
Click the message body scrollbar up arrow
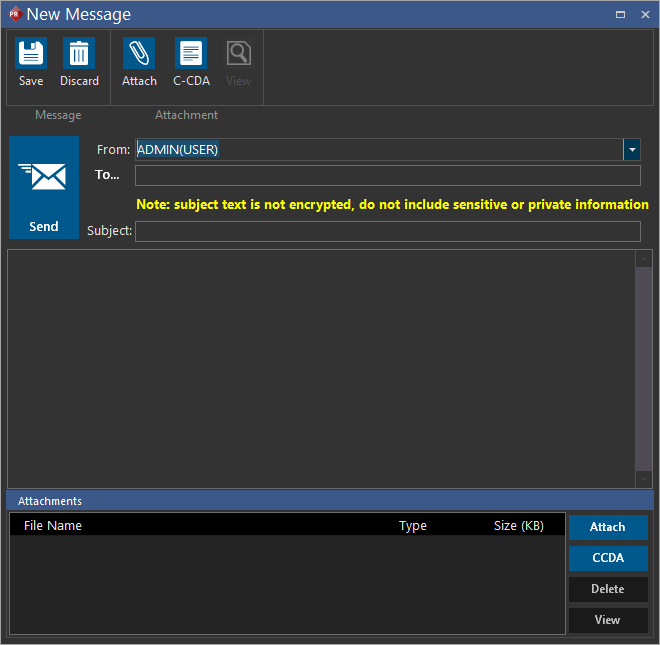pyautogui.click(x=645, y=260)
